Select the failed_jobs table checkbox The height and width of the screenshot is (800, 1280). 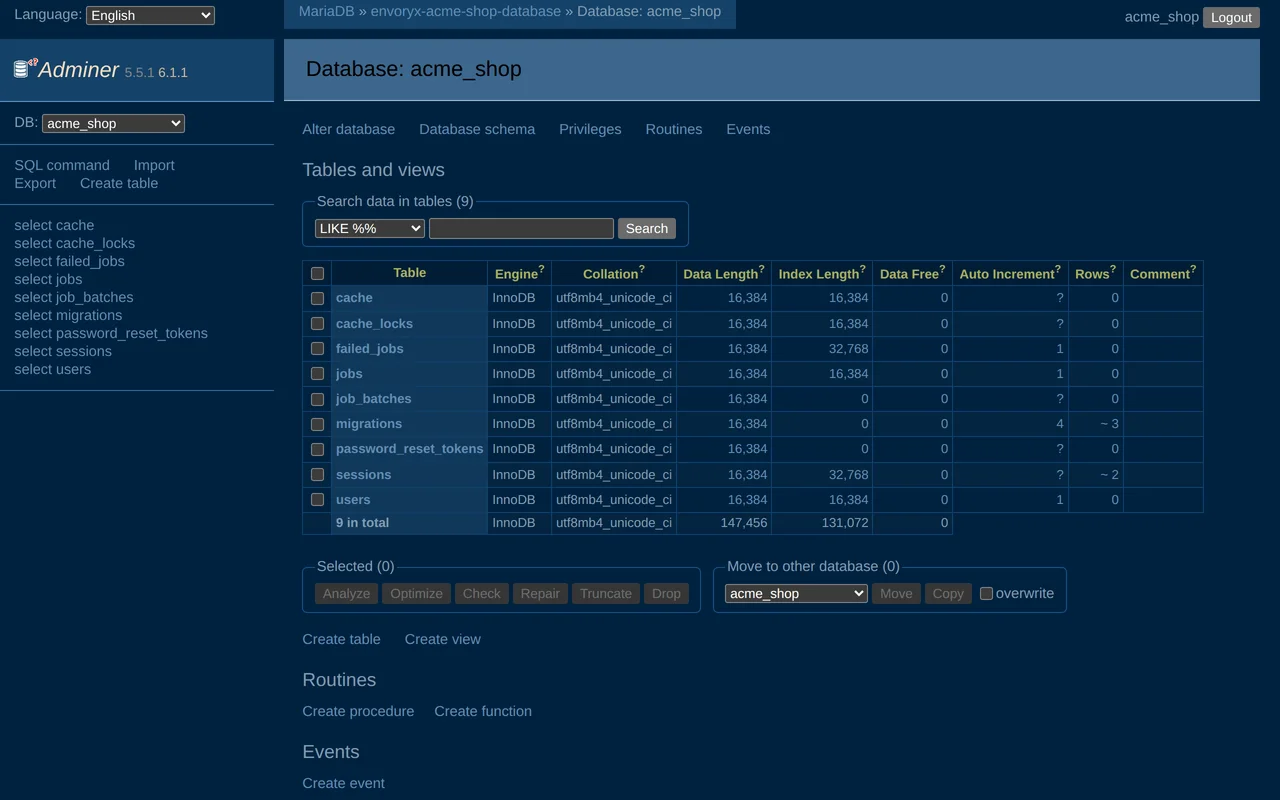pos(317,349)
